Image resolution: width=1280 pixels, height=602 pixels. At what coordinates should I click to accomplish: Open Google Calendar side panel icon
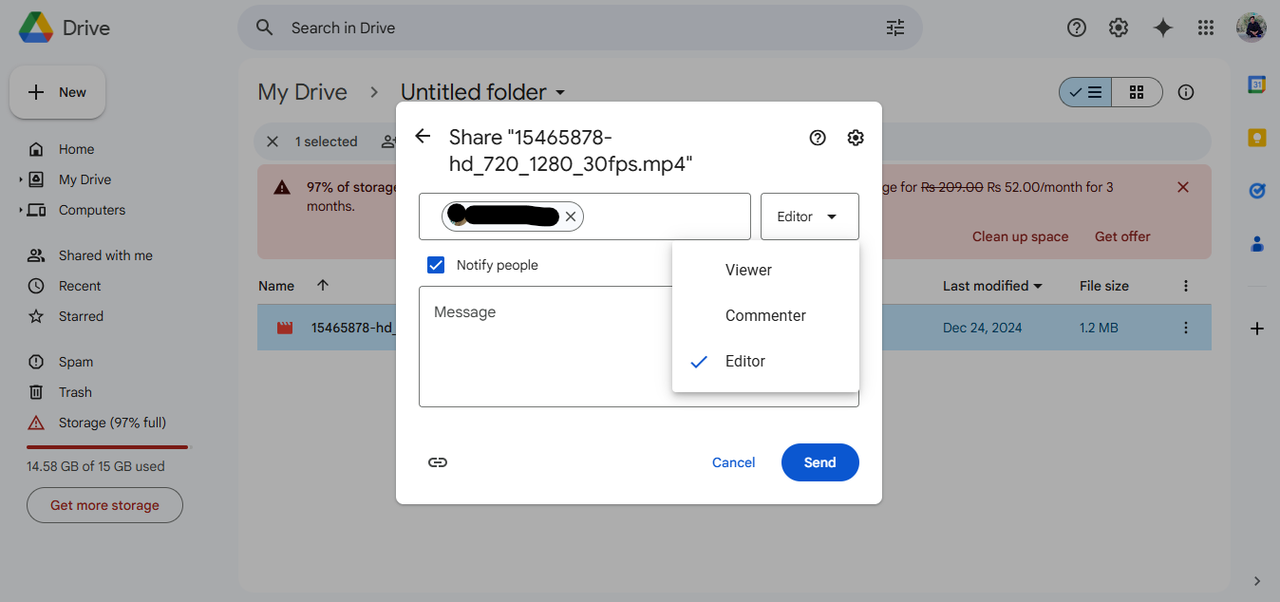pyautogui.click(x=1257, y=85)
